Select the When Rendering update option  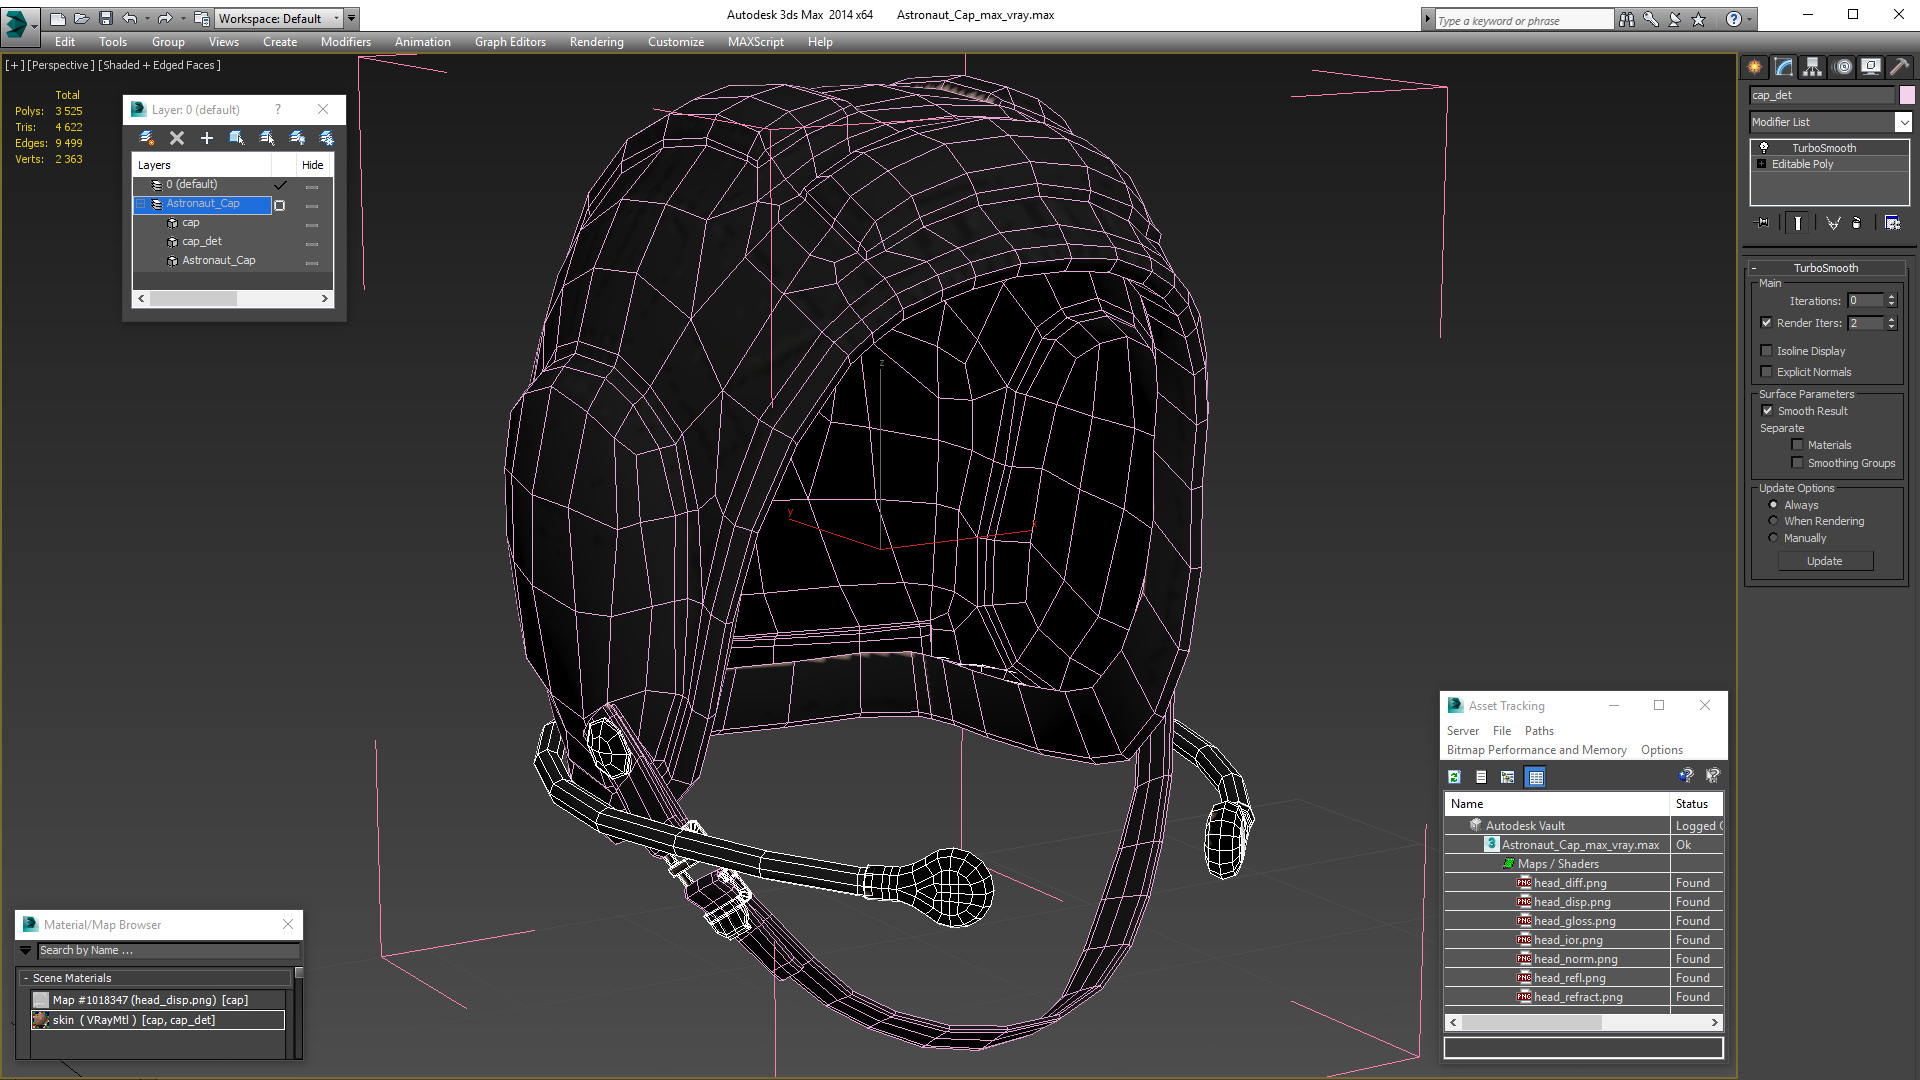pyautogui.click(x=1774, y=521)
